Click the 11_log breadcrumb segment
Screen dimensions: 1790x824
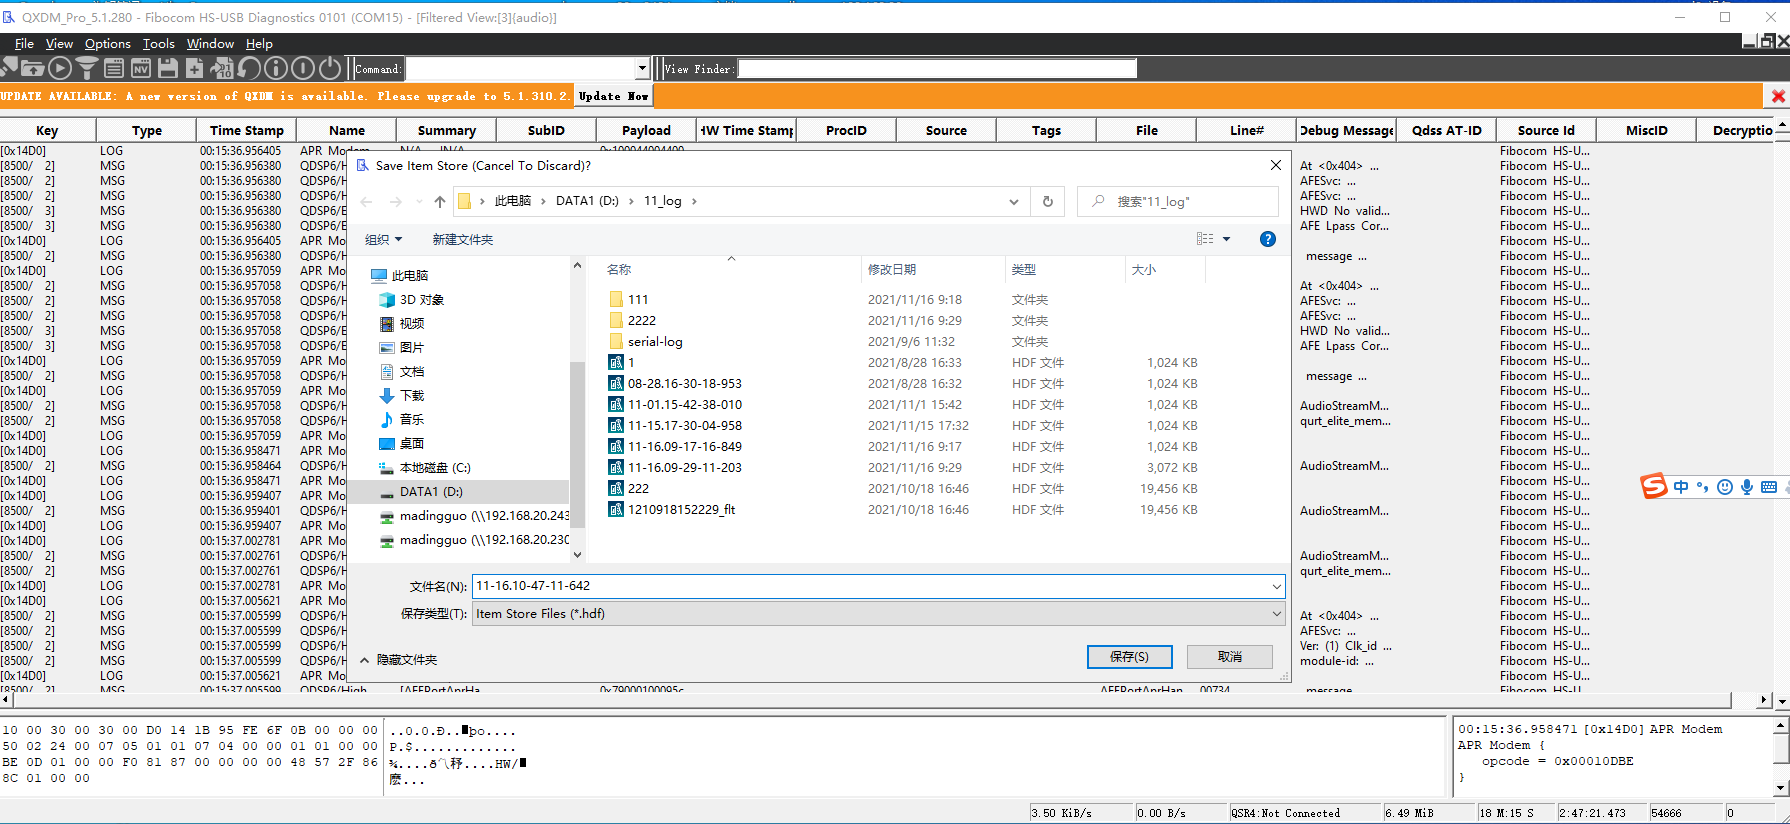(662, 201)
